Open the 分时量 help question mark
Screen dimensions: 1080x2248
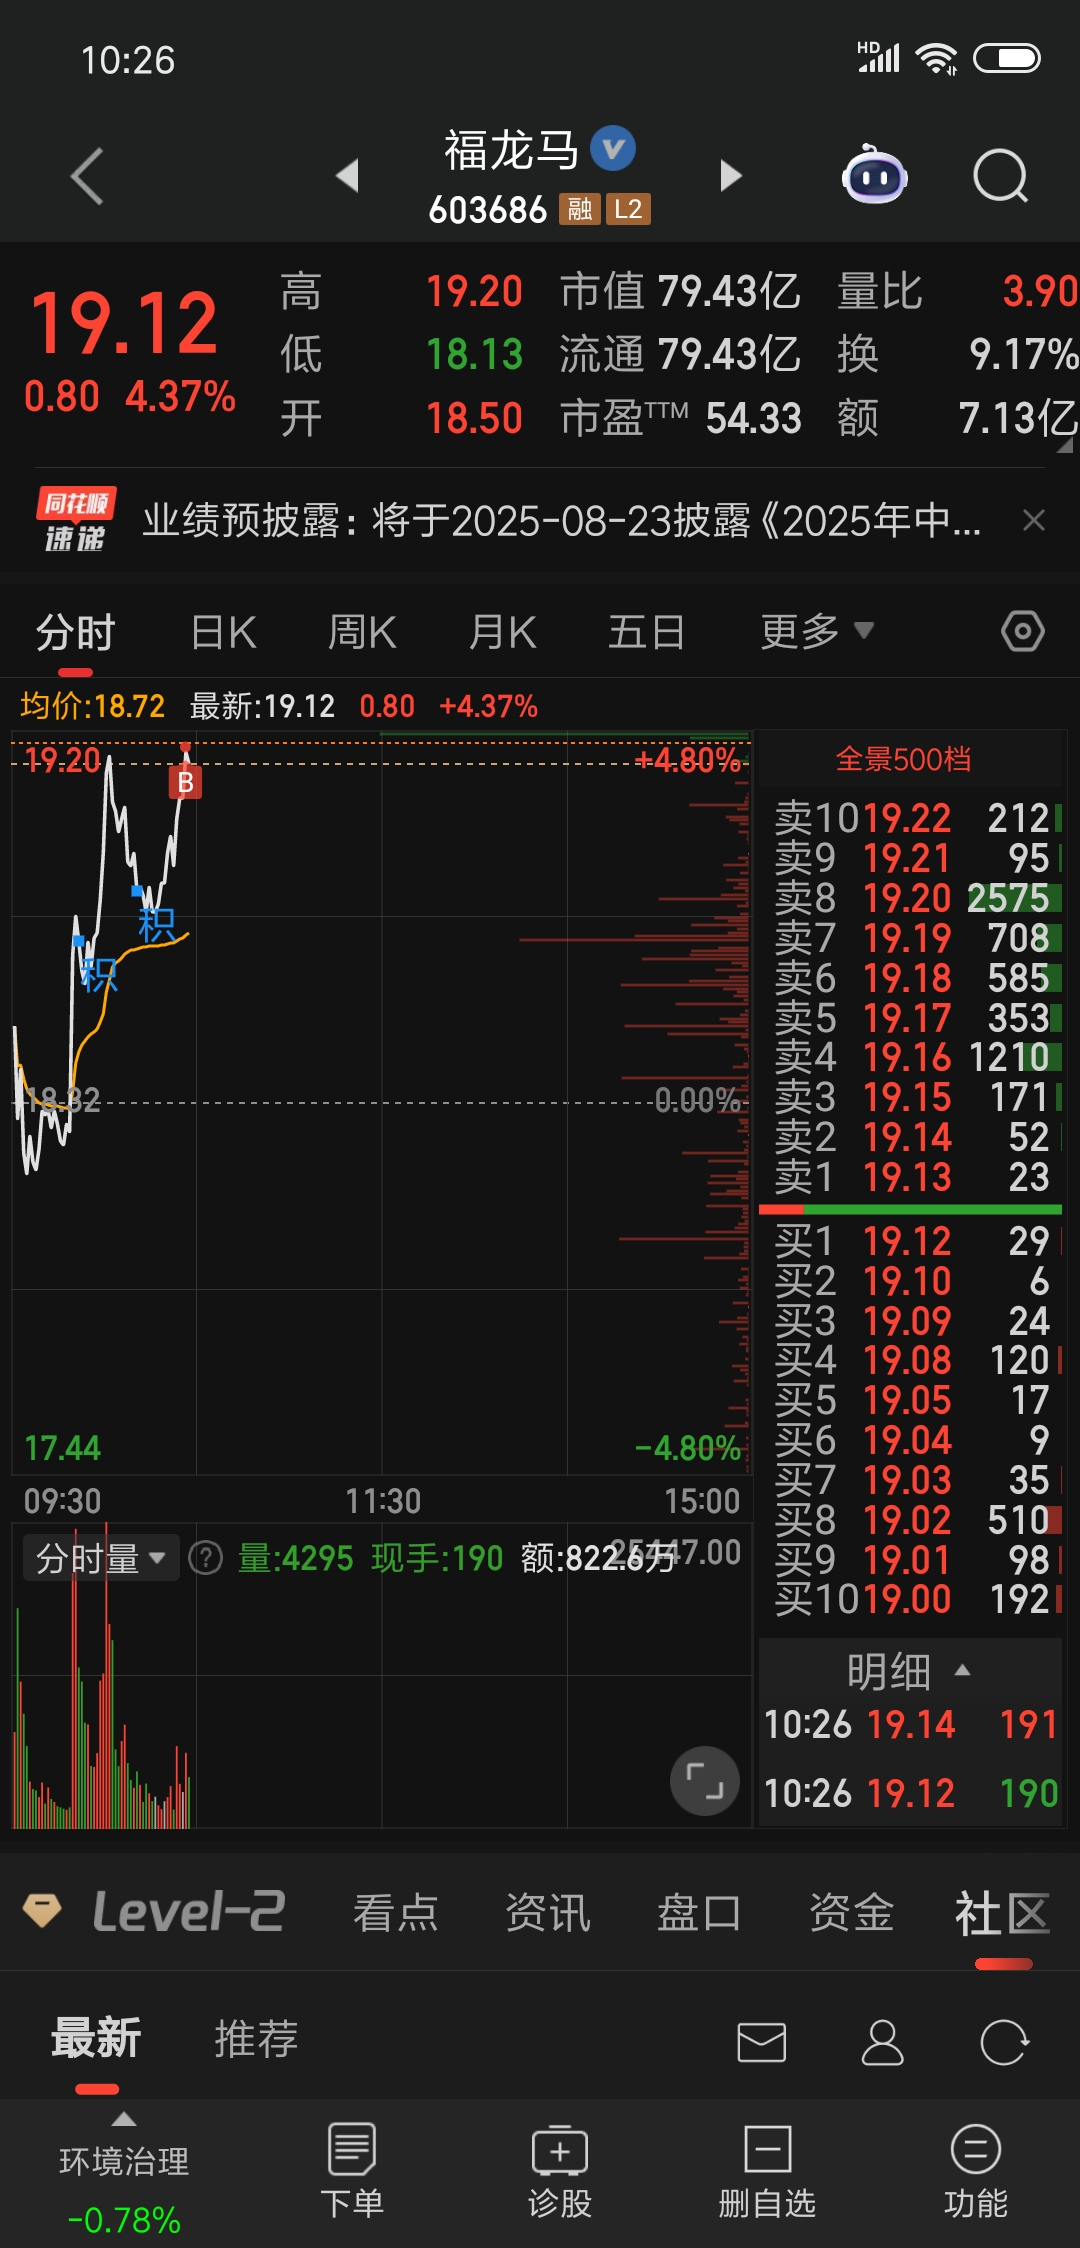[x=206, y=1557]
